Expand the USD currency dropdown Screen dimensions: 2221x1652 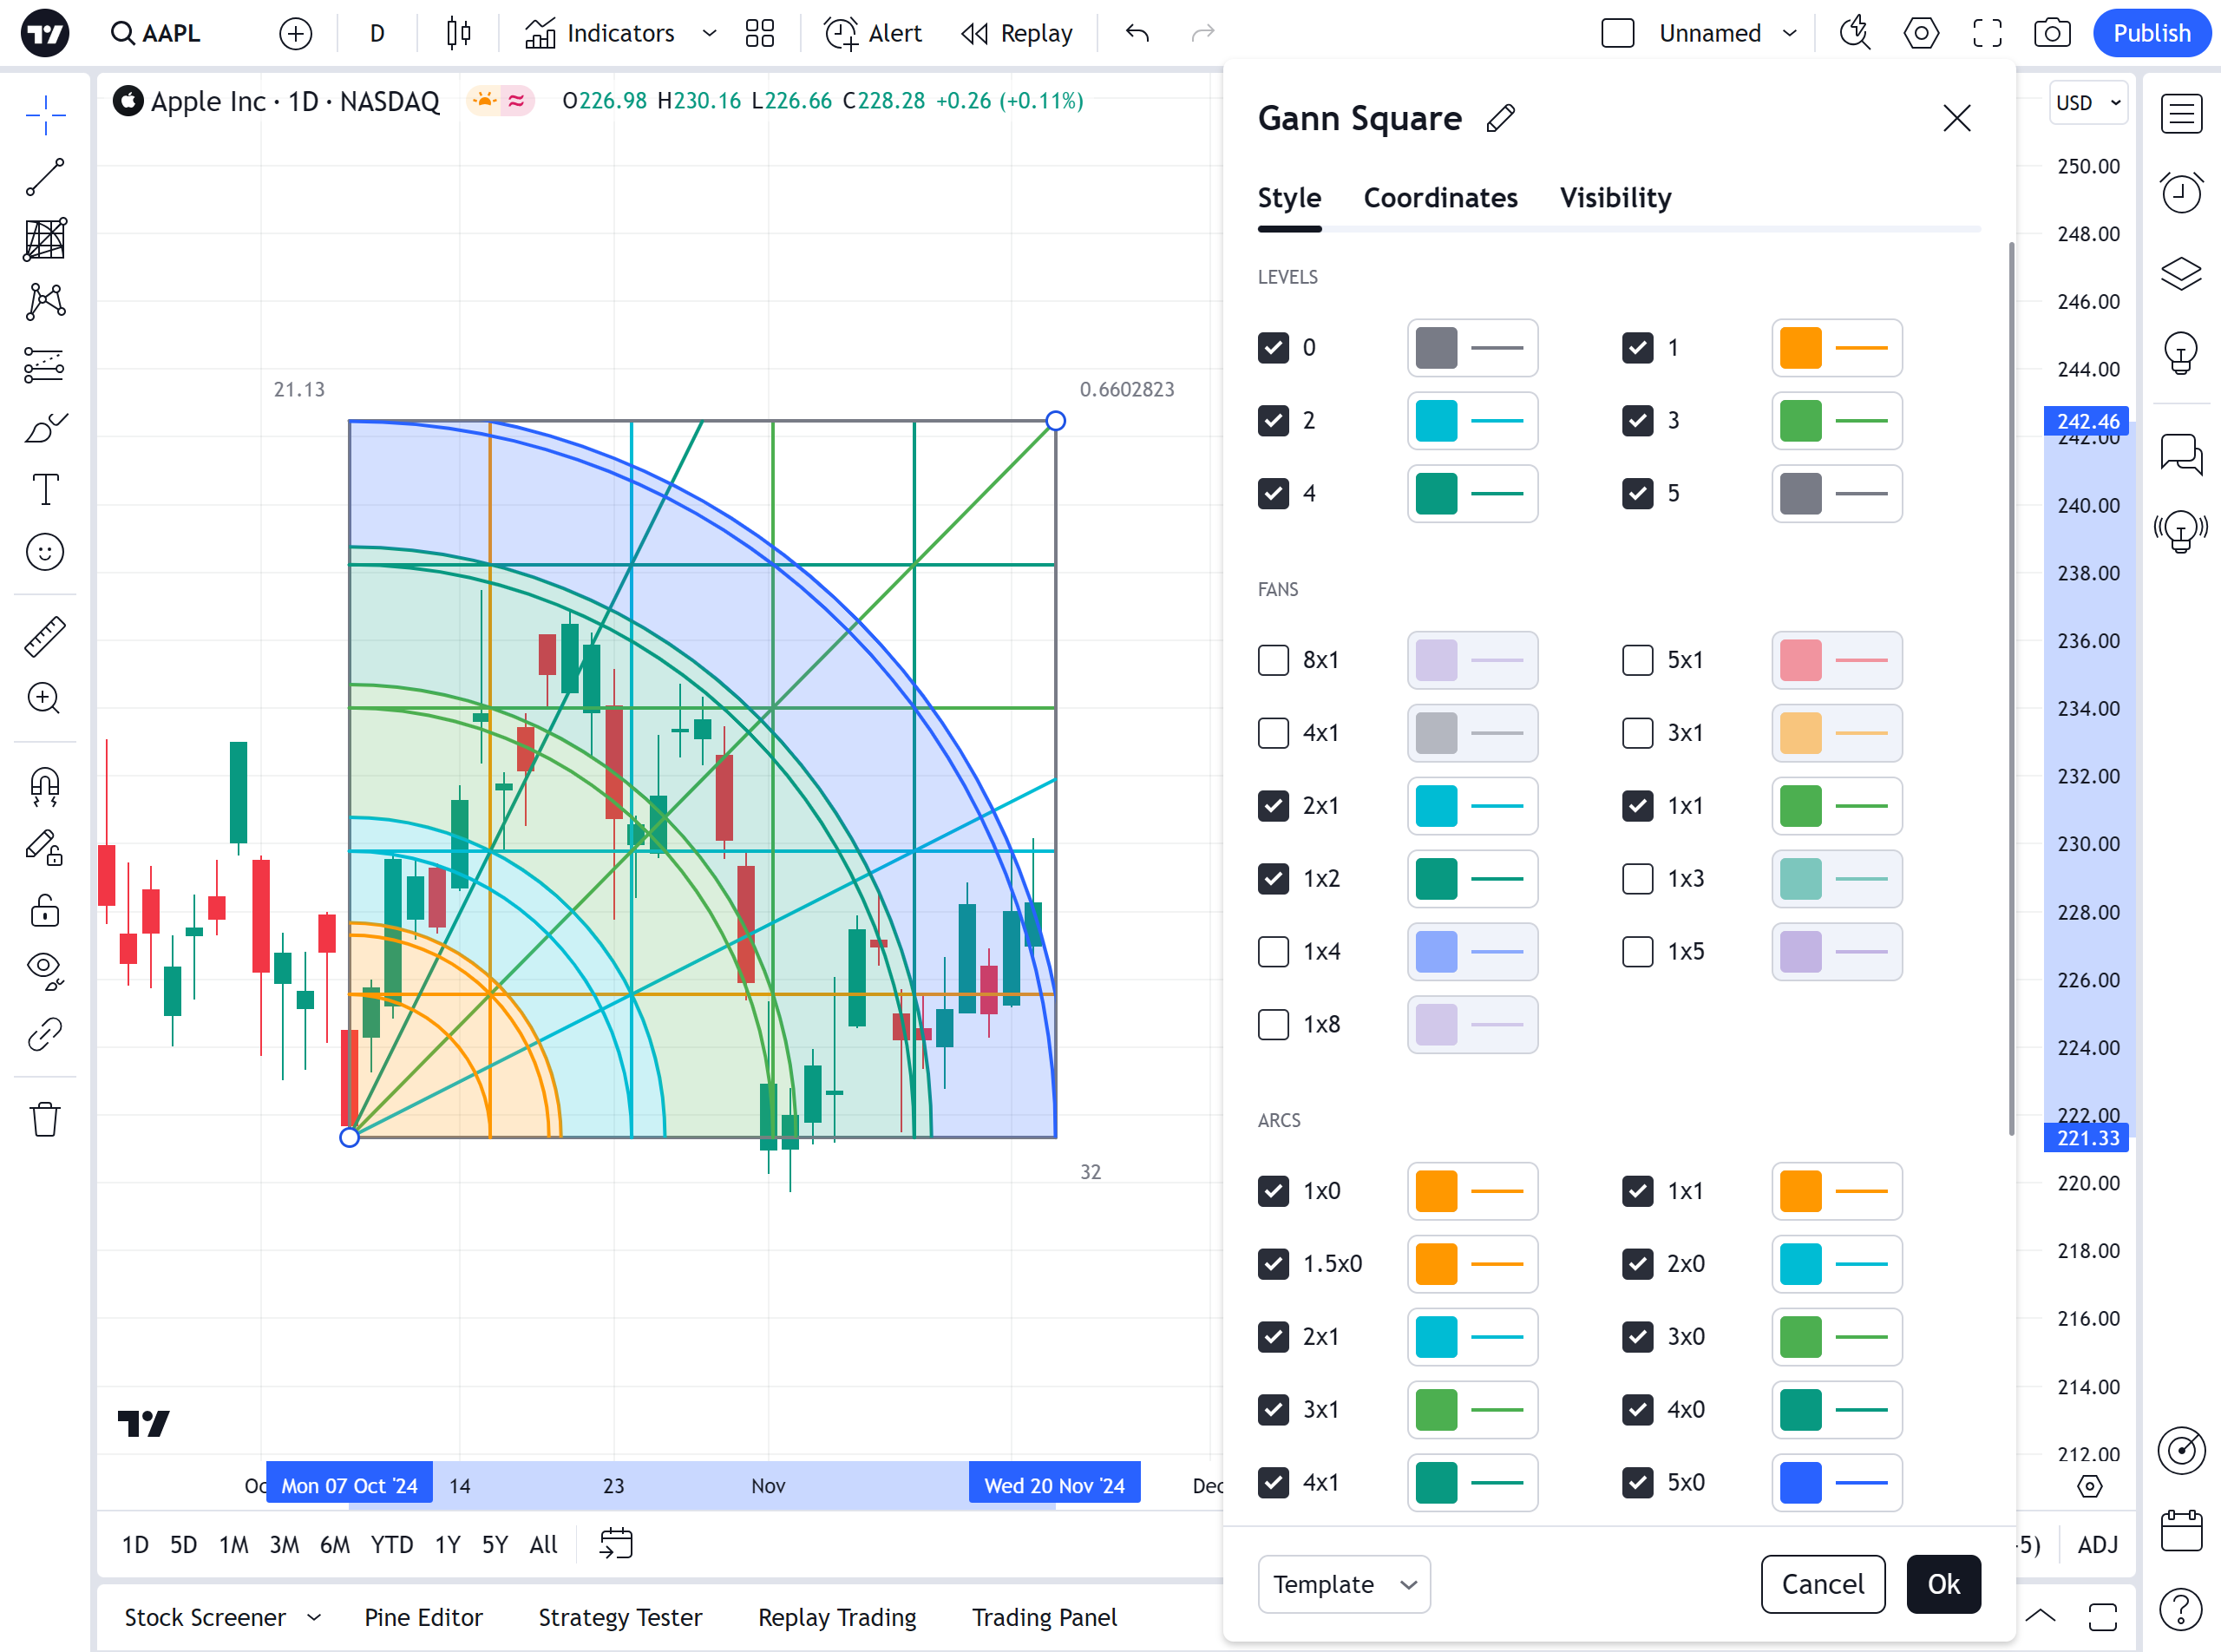[2087, 102]
